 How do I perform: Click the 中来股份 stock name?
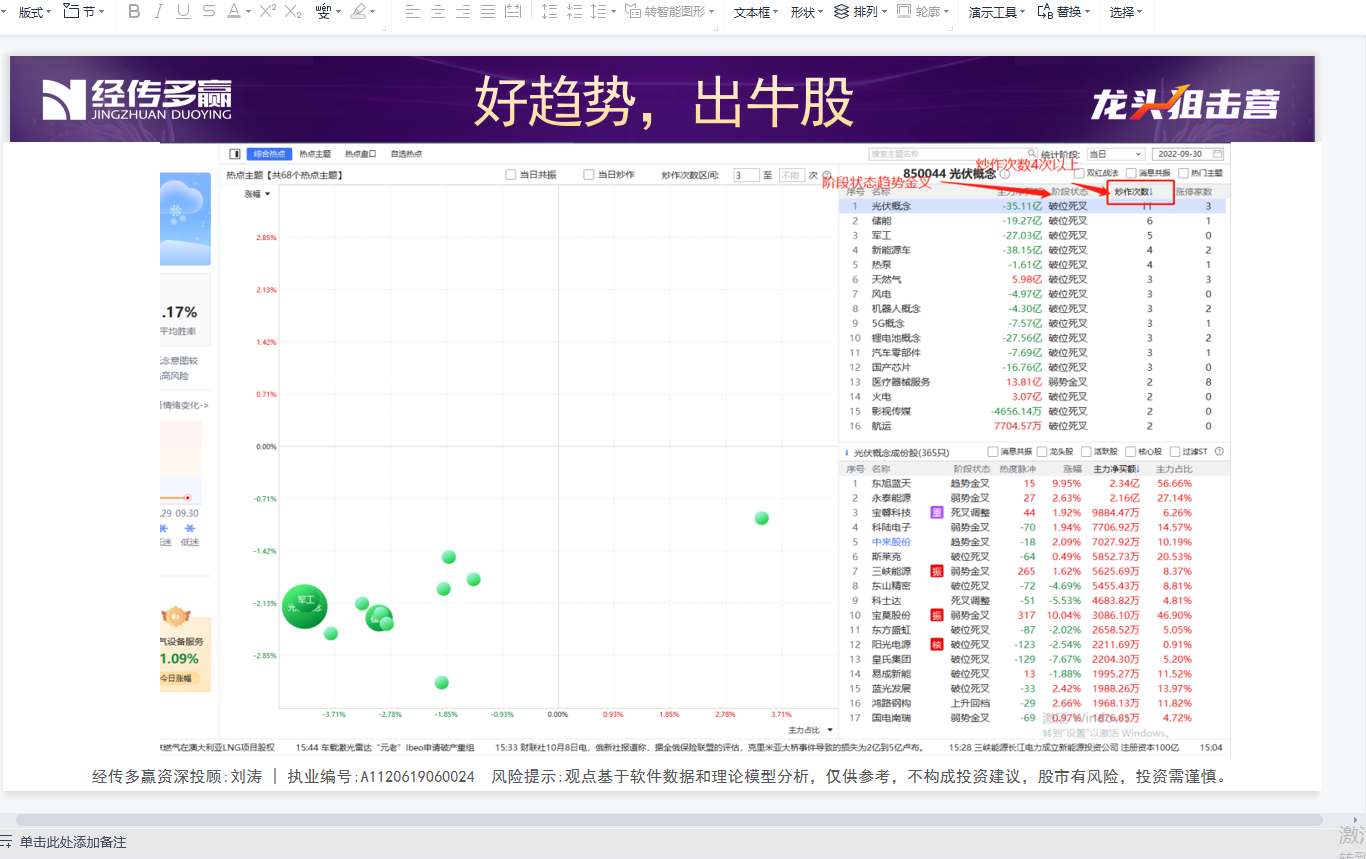point(891,542)
